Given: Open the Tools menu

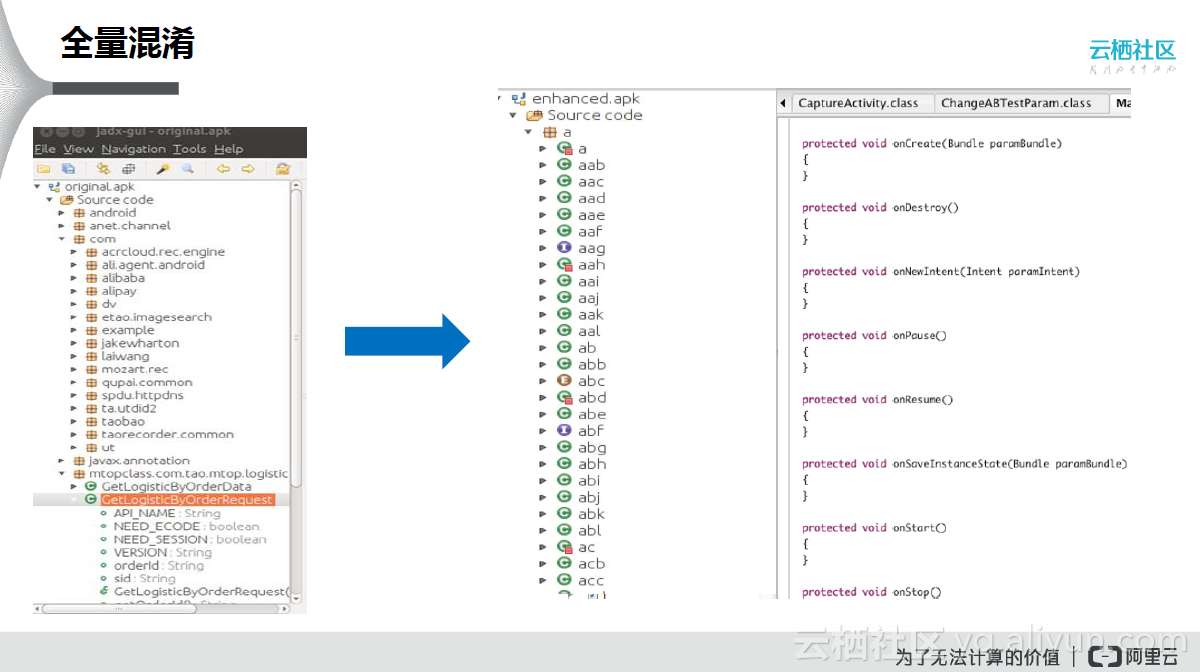Looking at the screenshot, I should pyautogui.click(x=189, y=149).
